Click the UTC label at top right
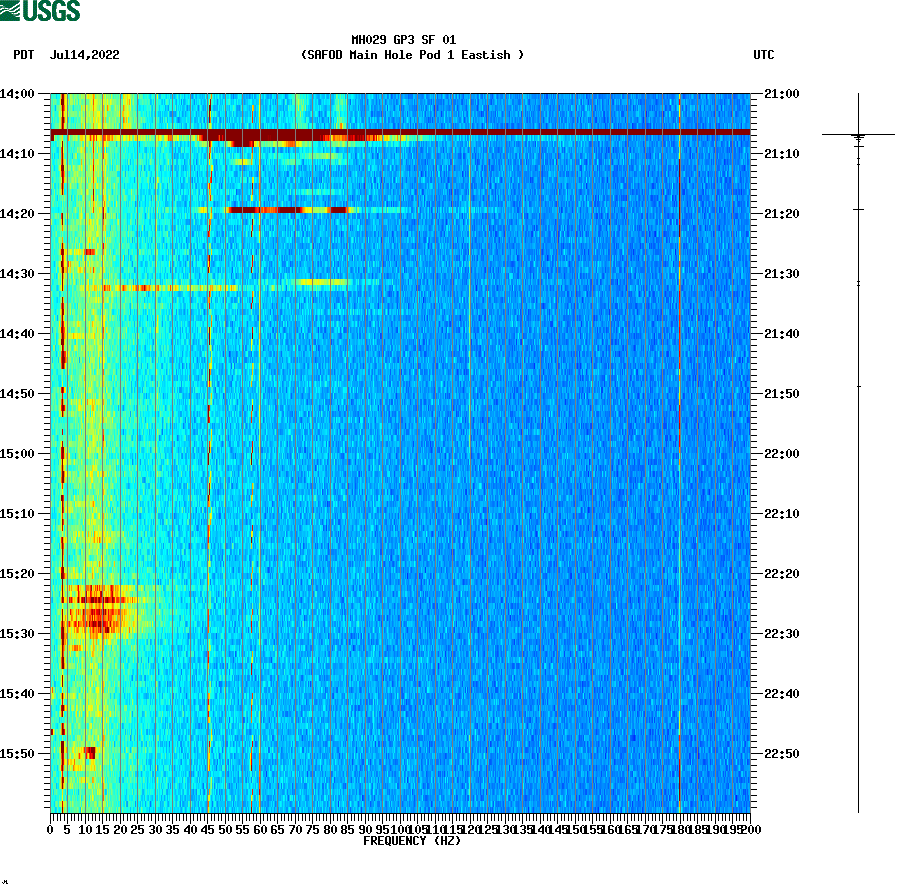This screenshot has height=893, width=902. [x=765, y=56]
